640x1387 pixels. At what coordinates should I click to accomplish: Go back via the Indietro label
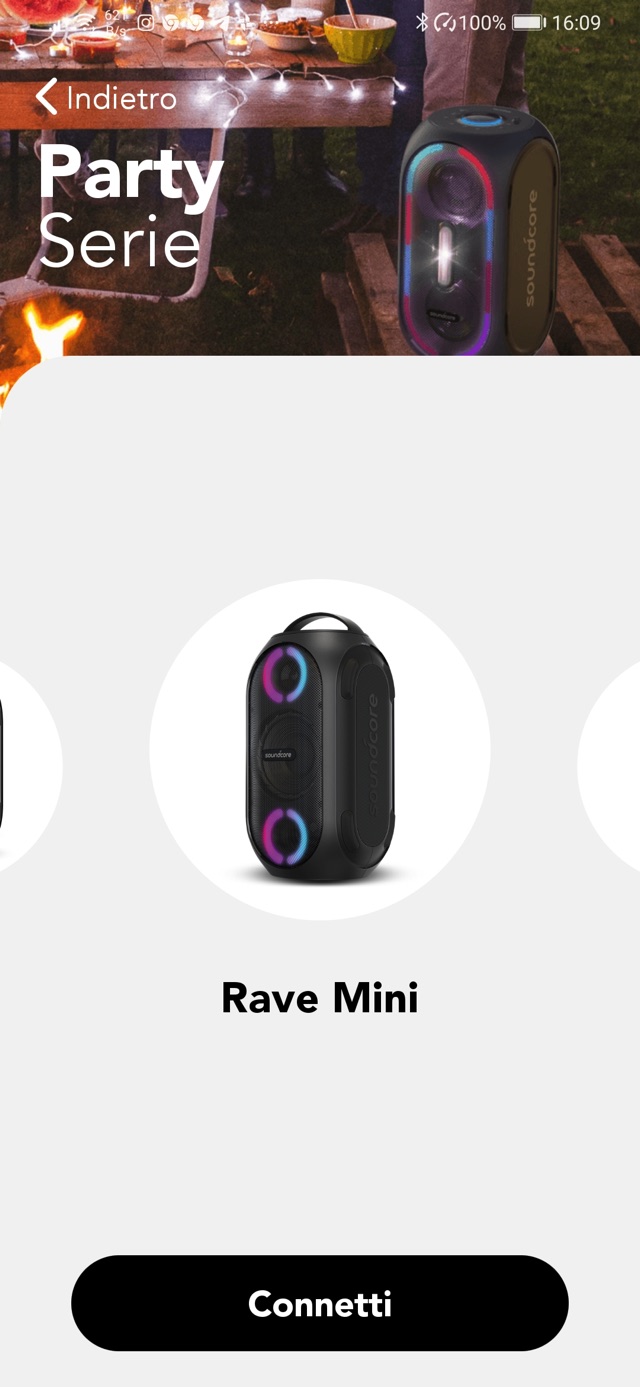pos(121,98)
